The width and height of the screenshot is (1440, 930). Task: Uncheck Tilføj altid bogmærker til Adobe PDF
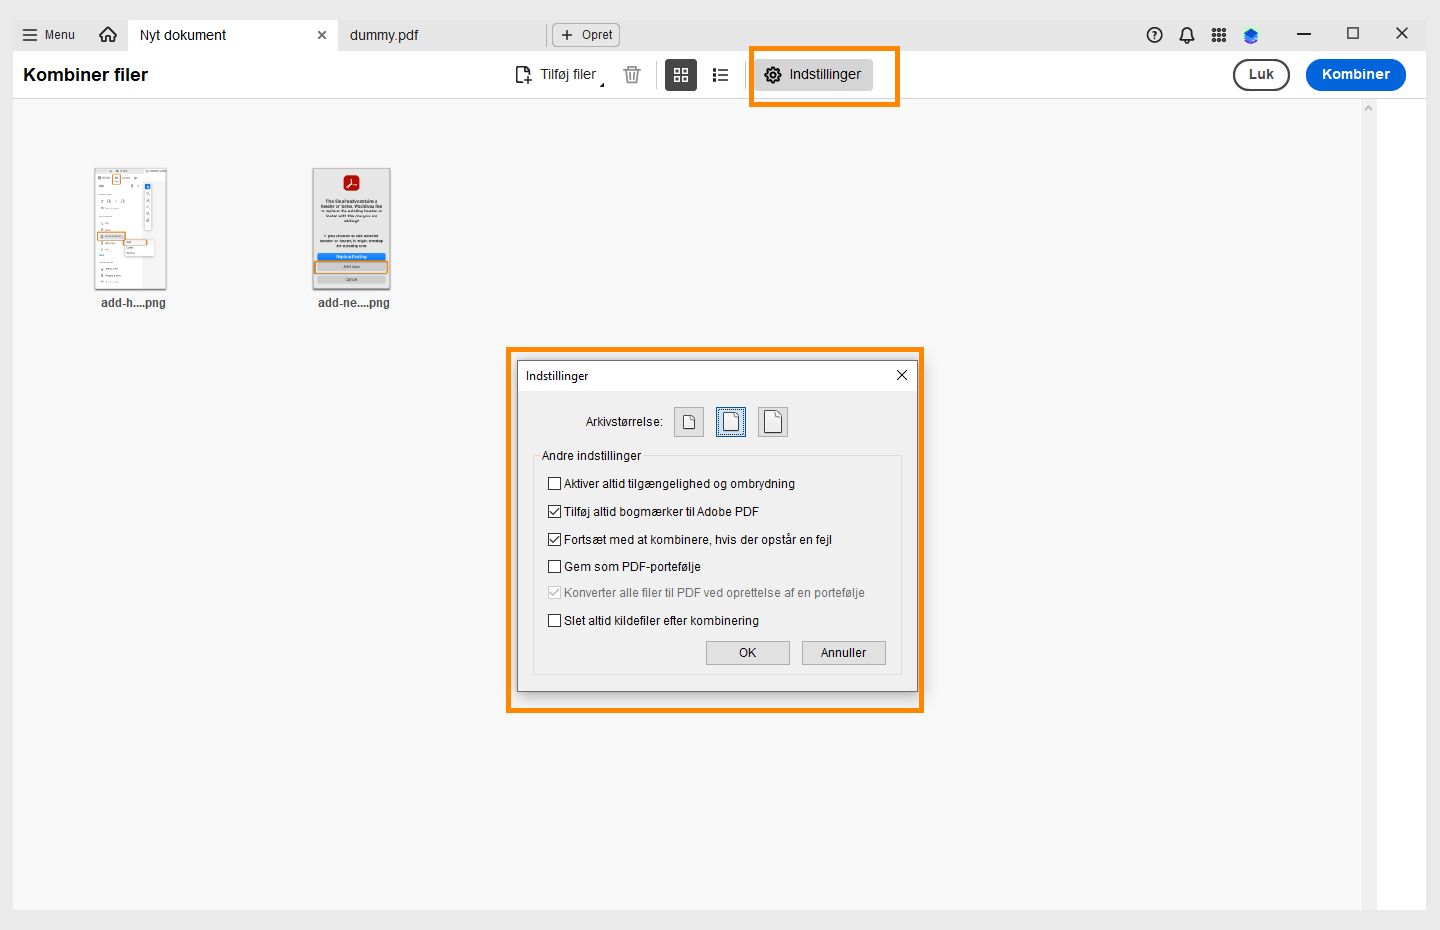coord(555,512)
